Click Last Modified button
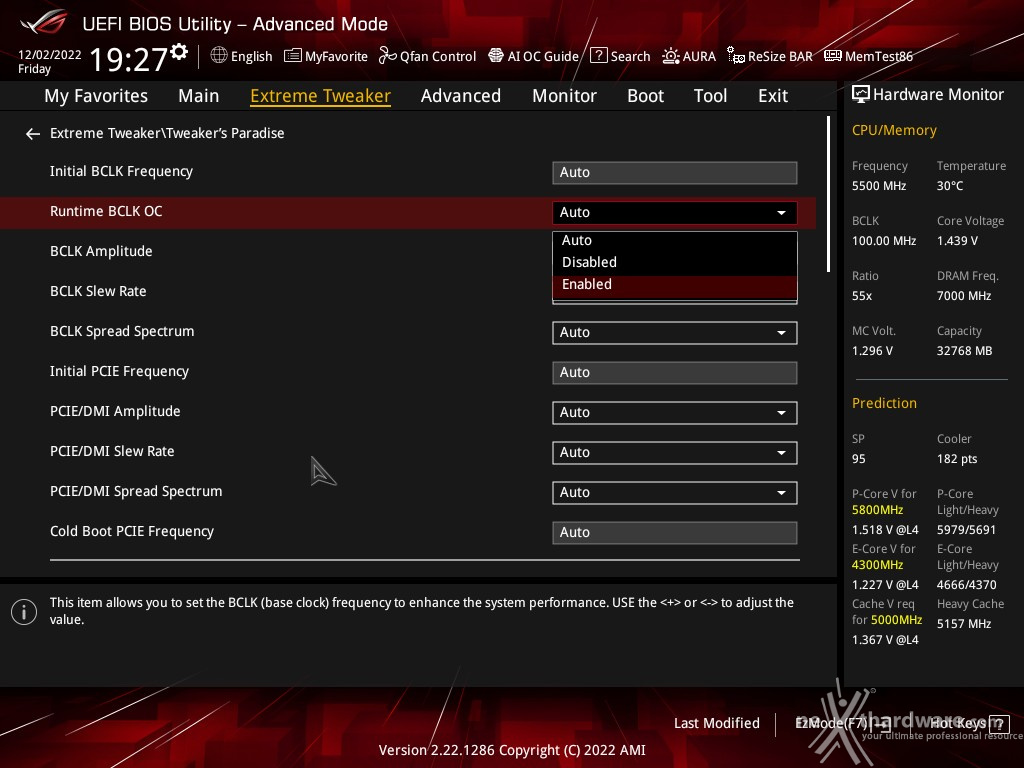Image resolution: width=1024 pixels, height=768 pixels. click(x=716, y=723)
